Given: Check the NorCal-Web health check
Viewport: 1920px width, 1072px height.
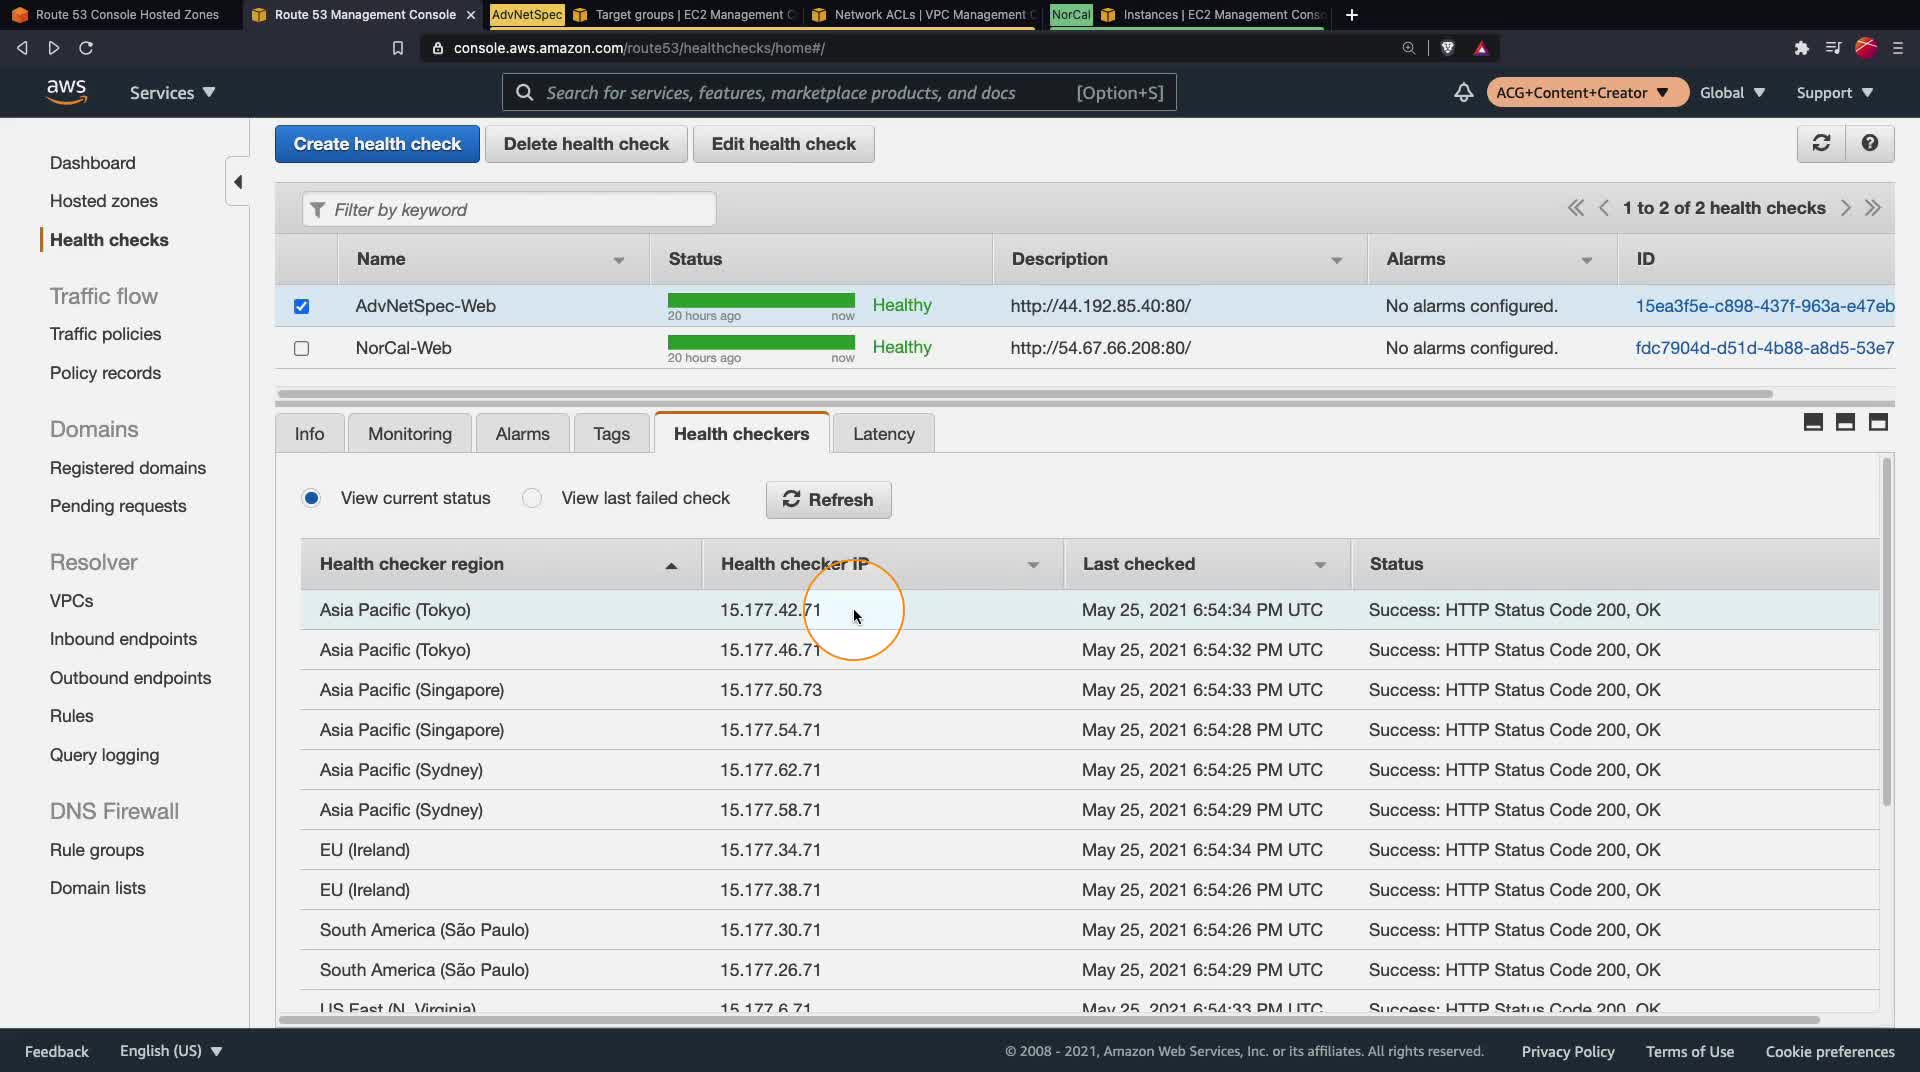Looking at the screenshot, I should pos(301,348).
